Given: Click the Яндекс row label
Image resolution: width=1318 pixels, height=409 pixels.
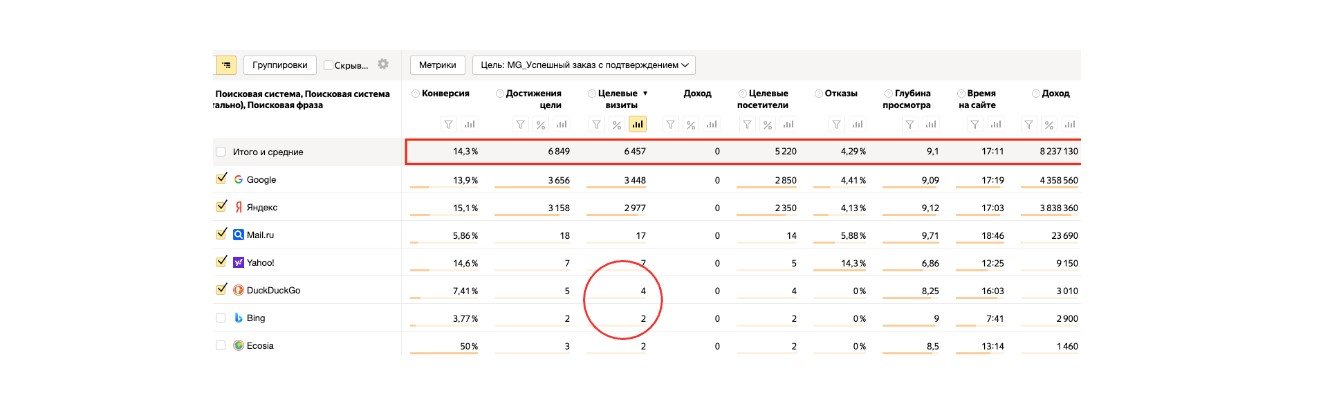Looking at the screenshot, I should (x=262, y=207).
